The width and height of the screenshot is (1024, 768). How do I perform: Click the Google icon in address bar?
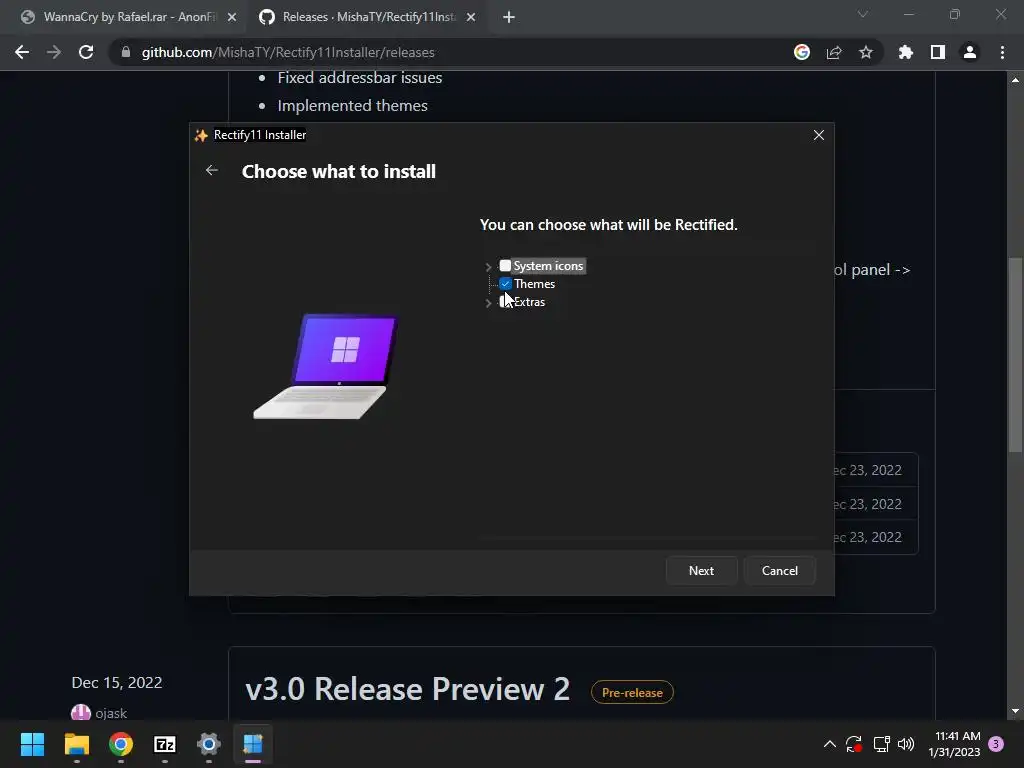click(x=802, y=52)
